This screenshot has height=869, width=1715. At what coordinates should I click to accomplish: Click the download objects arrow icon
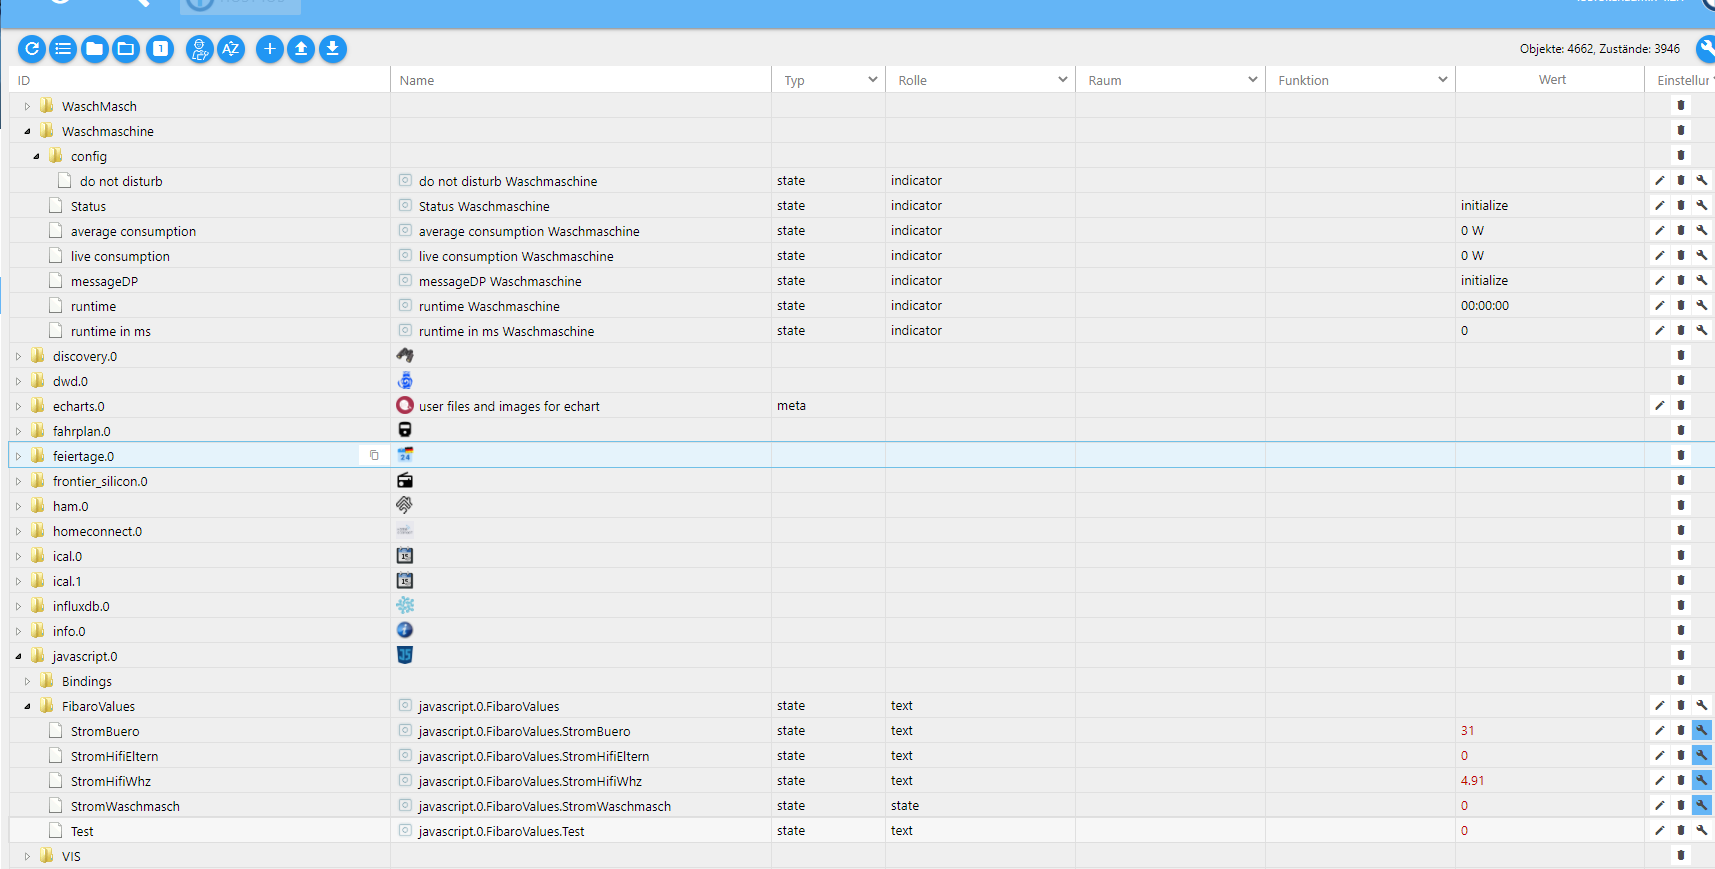point(333,49)
